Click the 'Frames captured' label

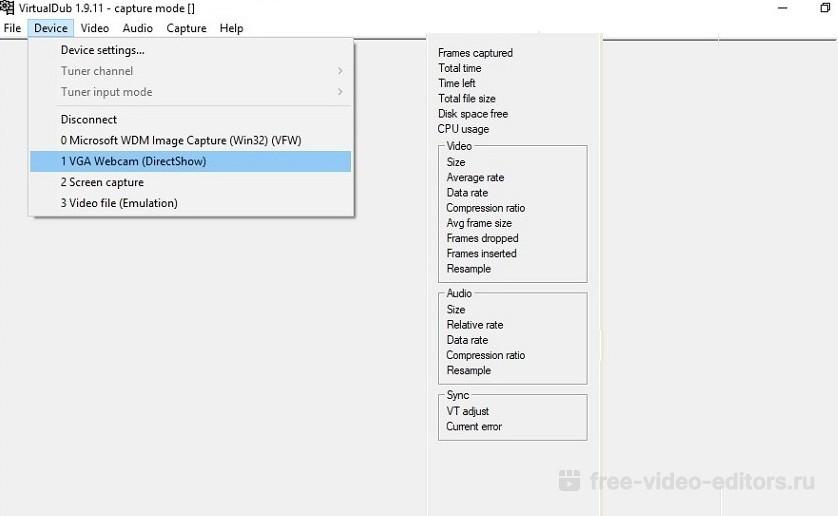point(475,52)
